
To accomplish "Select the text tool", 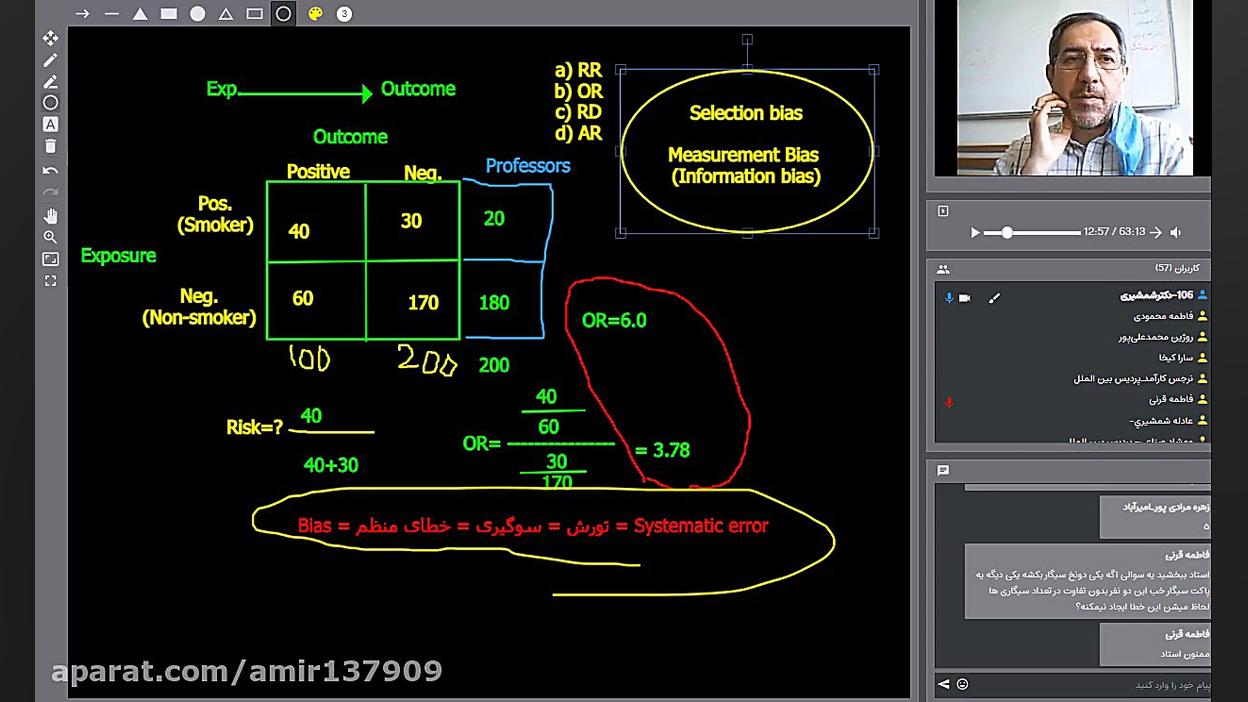I will 50,124.
